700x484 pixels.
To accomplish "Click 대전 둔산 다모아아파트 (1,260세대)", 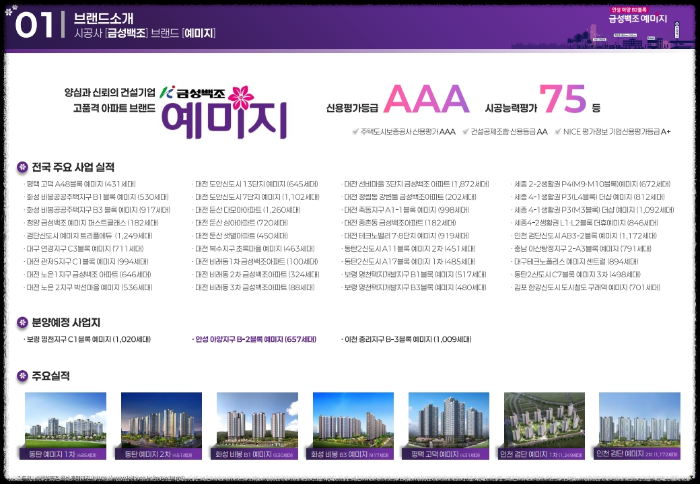I will click(x=247, y=210).
